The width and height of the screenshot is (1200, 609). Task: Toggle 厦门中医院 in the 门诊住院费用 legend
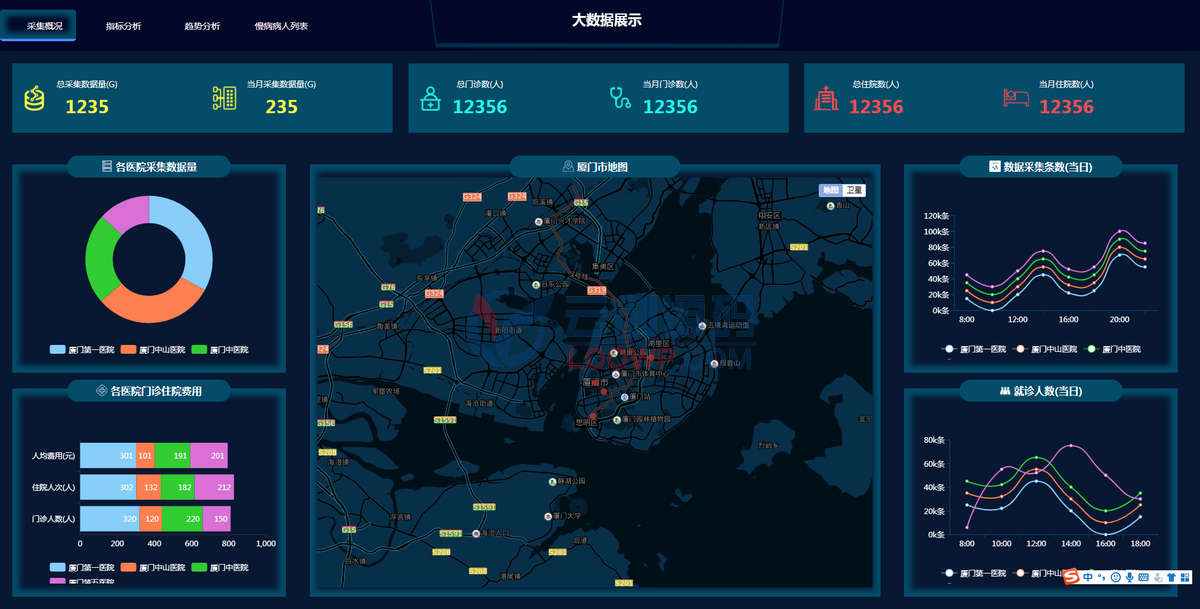tap(219, 567)
